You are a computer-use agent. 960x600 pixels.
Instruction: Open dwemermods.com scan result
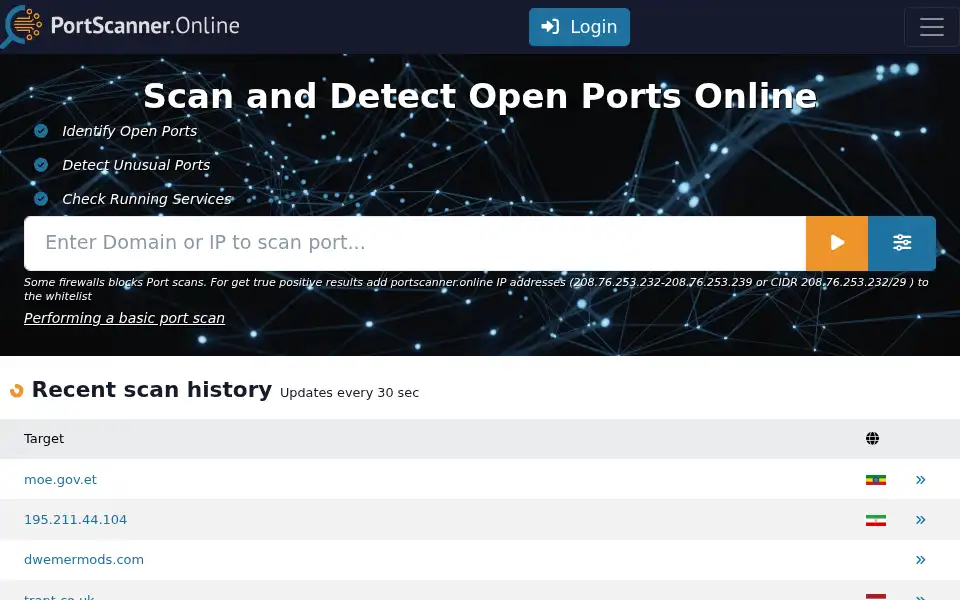point(84,560)
